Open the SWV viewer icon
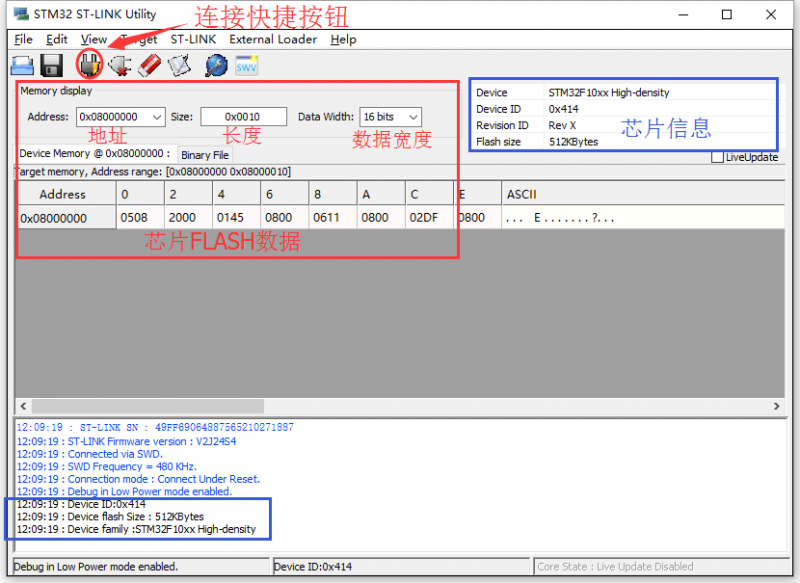The image size is (800, 583). click(x=245, y=65)
